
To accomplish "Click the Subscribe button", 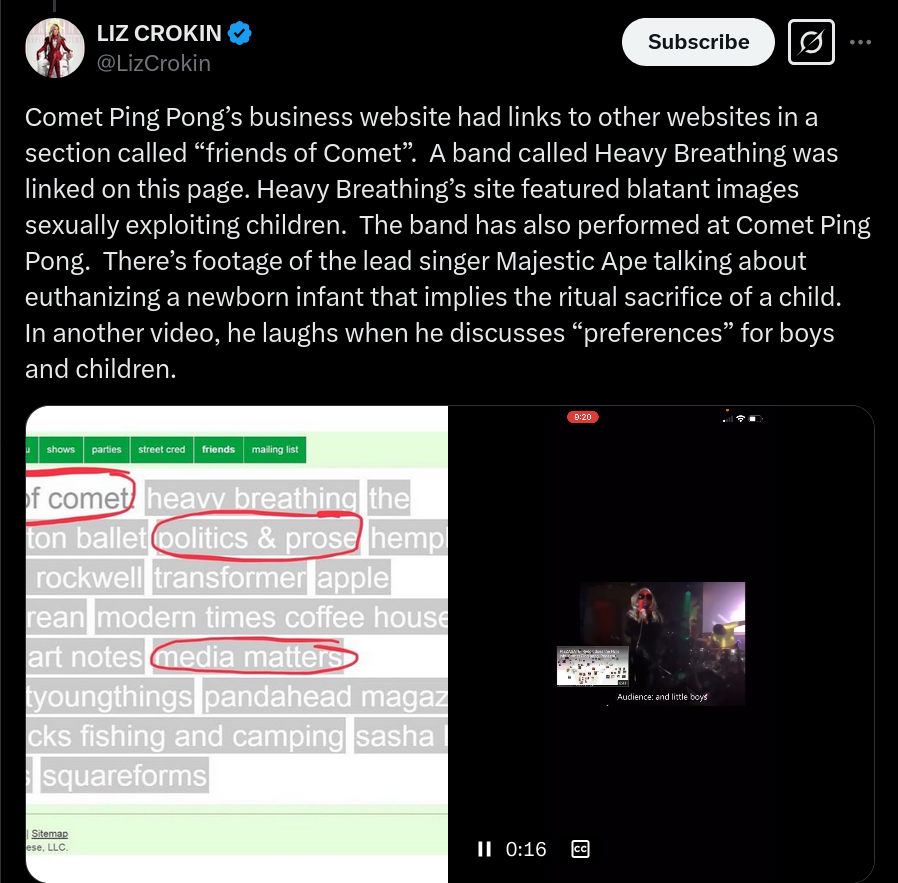I will 698,42.
